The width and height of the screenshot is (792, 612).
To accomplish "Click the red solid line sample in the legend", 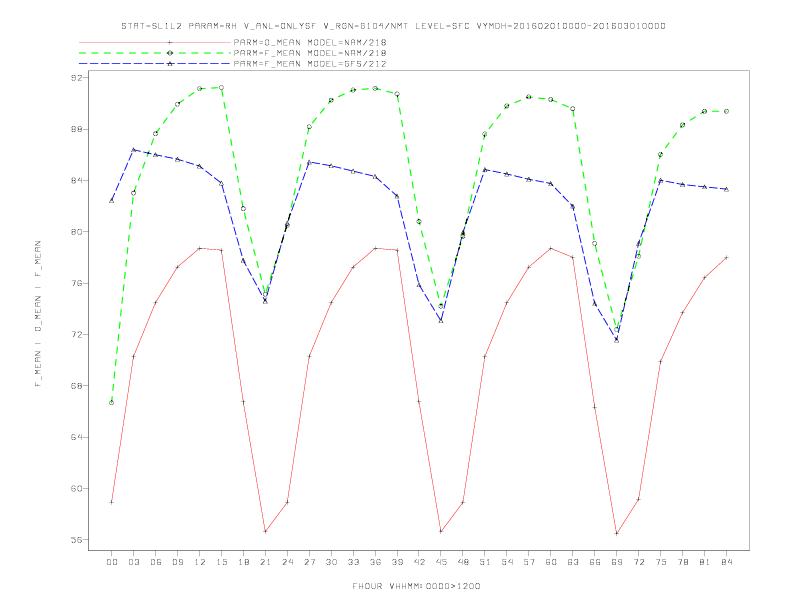I will (x=155, y=42).
